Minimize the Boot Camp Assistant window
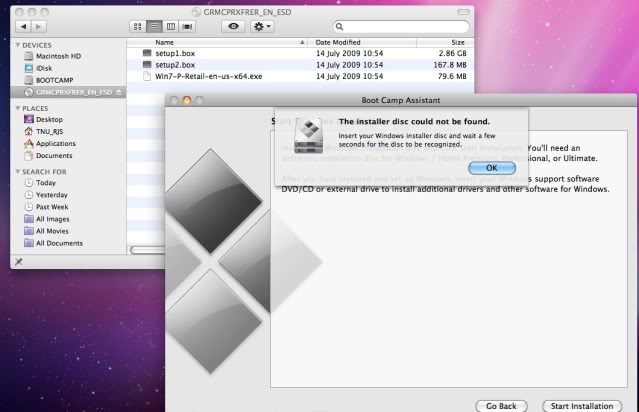 [187, 100]
